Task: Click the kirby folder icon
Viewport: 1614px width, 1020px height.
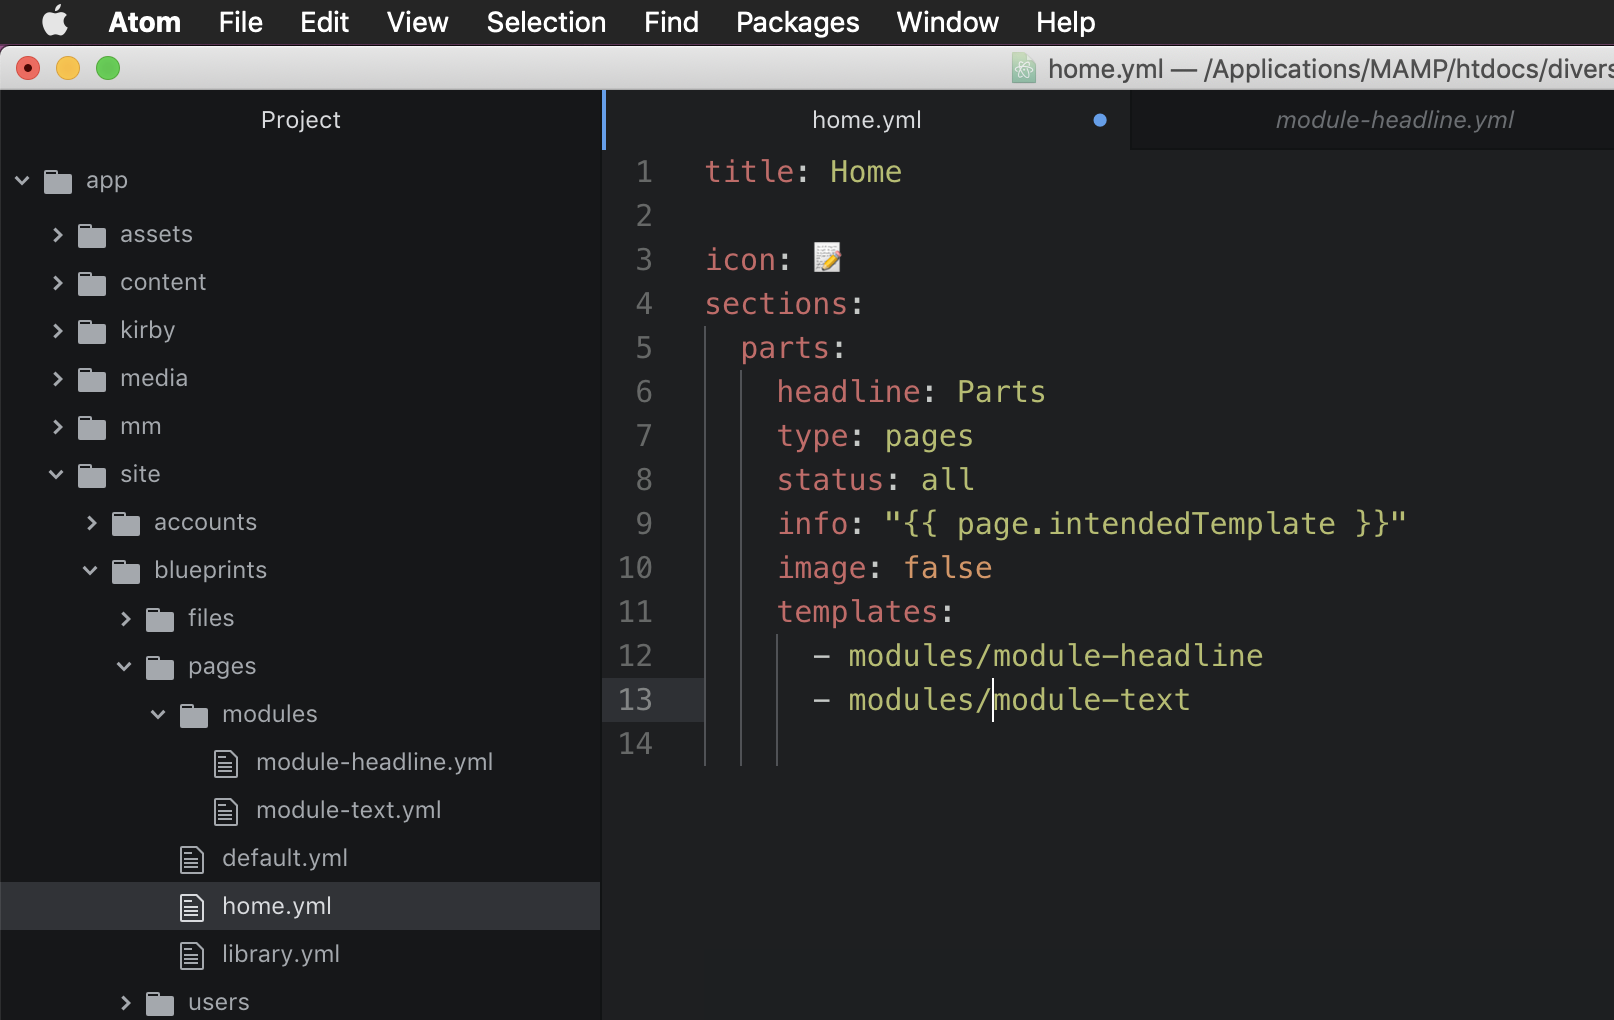Action: coord(92,332)
